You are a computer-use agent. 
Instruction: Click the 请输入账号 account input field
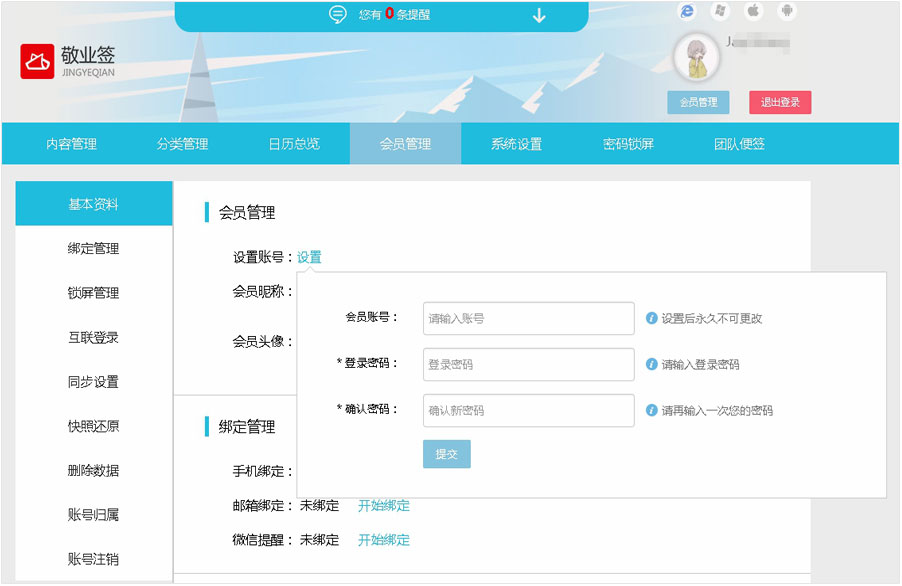[528, 318]
